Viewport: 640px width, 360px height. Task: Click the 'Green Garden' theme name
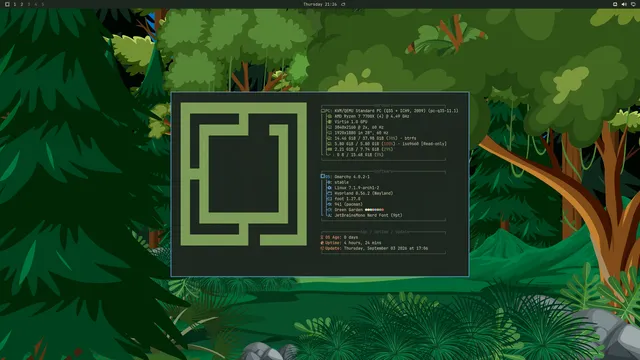point(349,210)
